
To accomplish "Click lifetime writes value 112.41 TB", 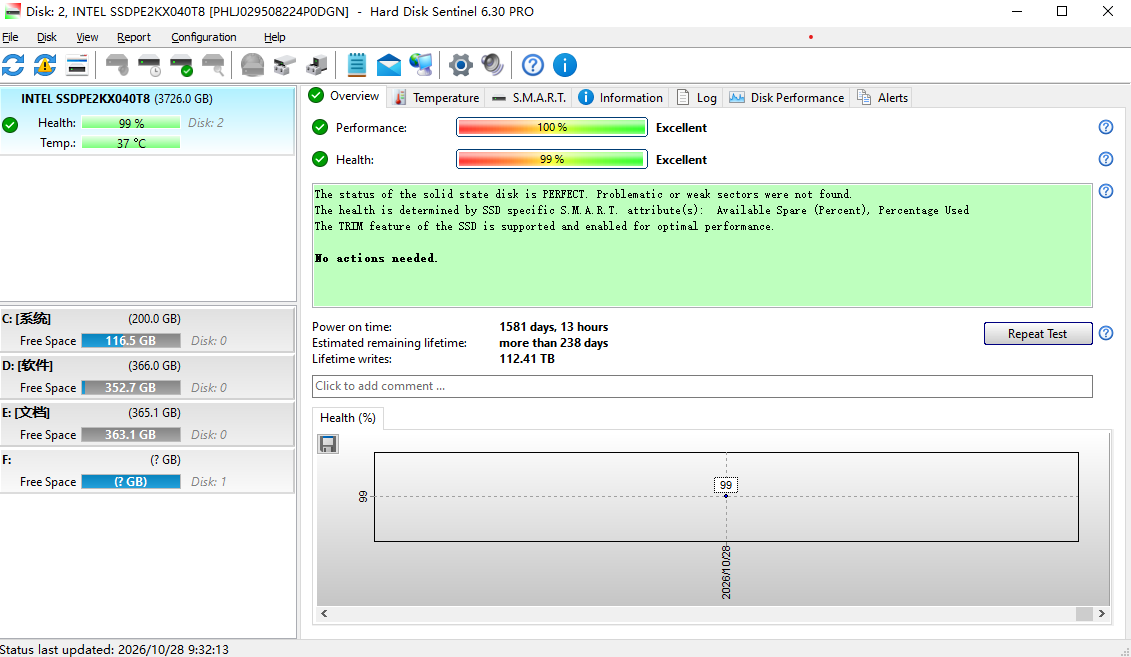I will pyautogui.click(x=527, y=358).
